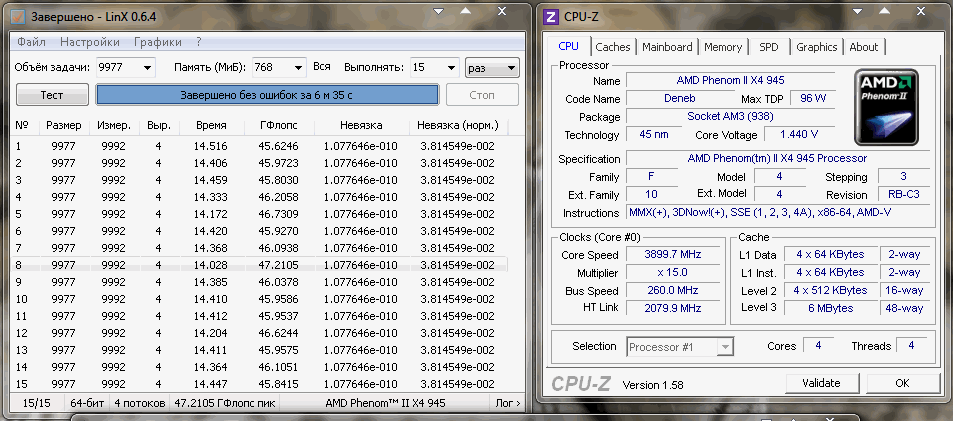Open the ? help menu in LinX

199,42
